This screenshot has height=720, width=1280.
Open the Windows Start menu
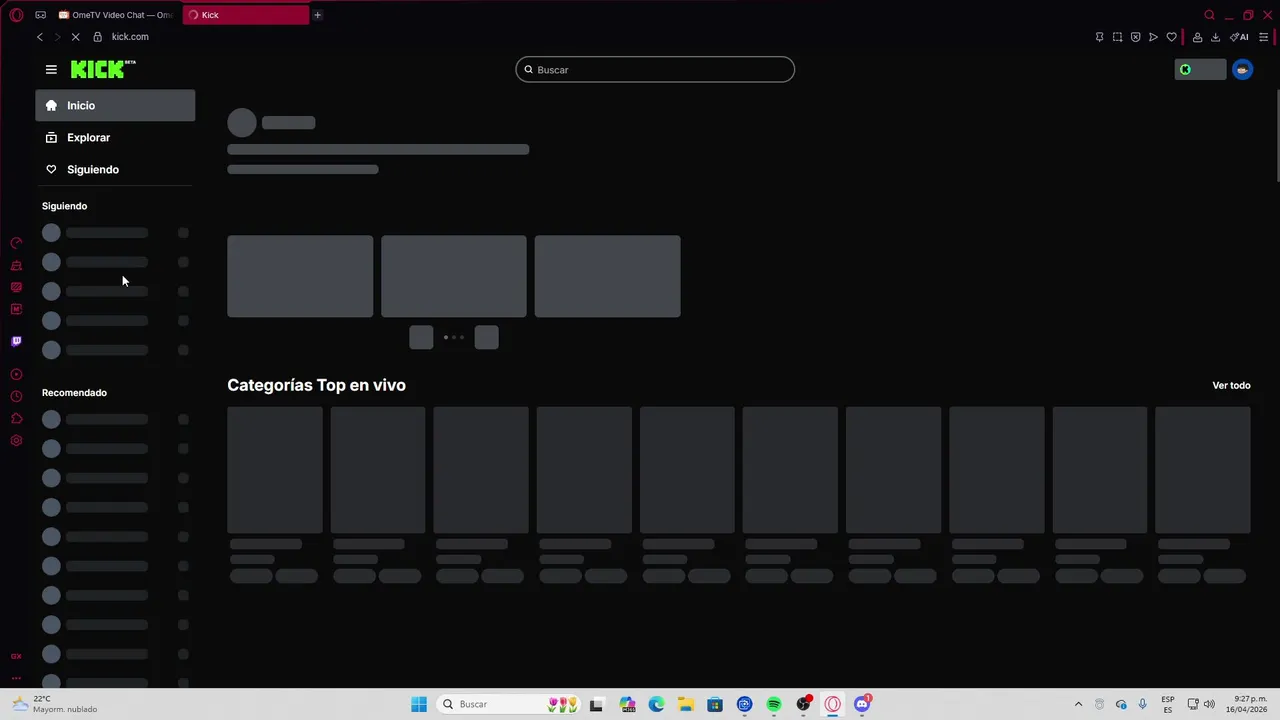tap(419, 704)
